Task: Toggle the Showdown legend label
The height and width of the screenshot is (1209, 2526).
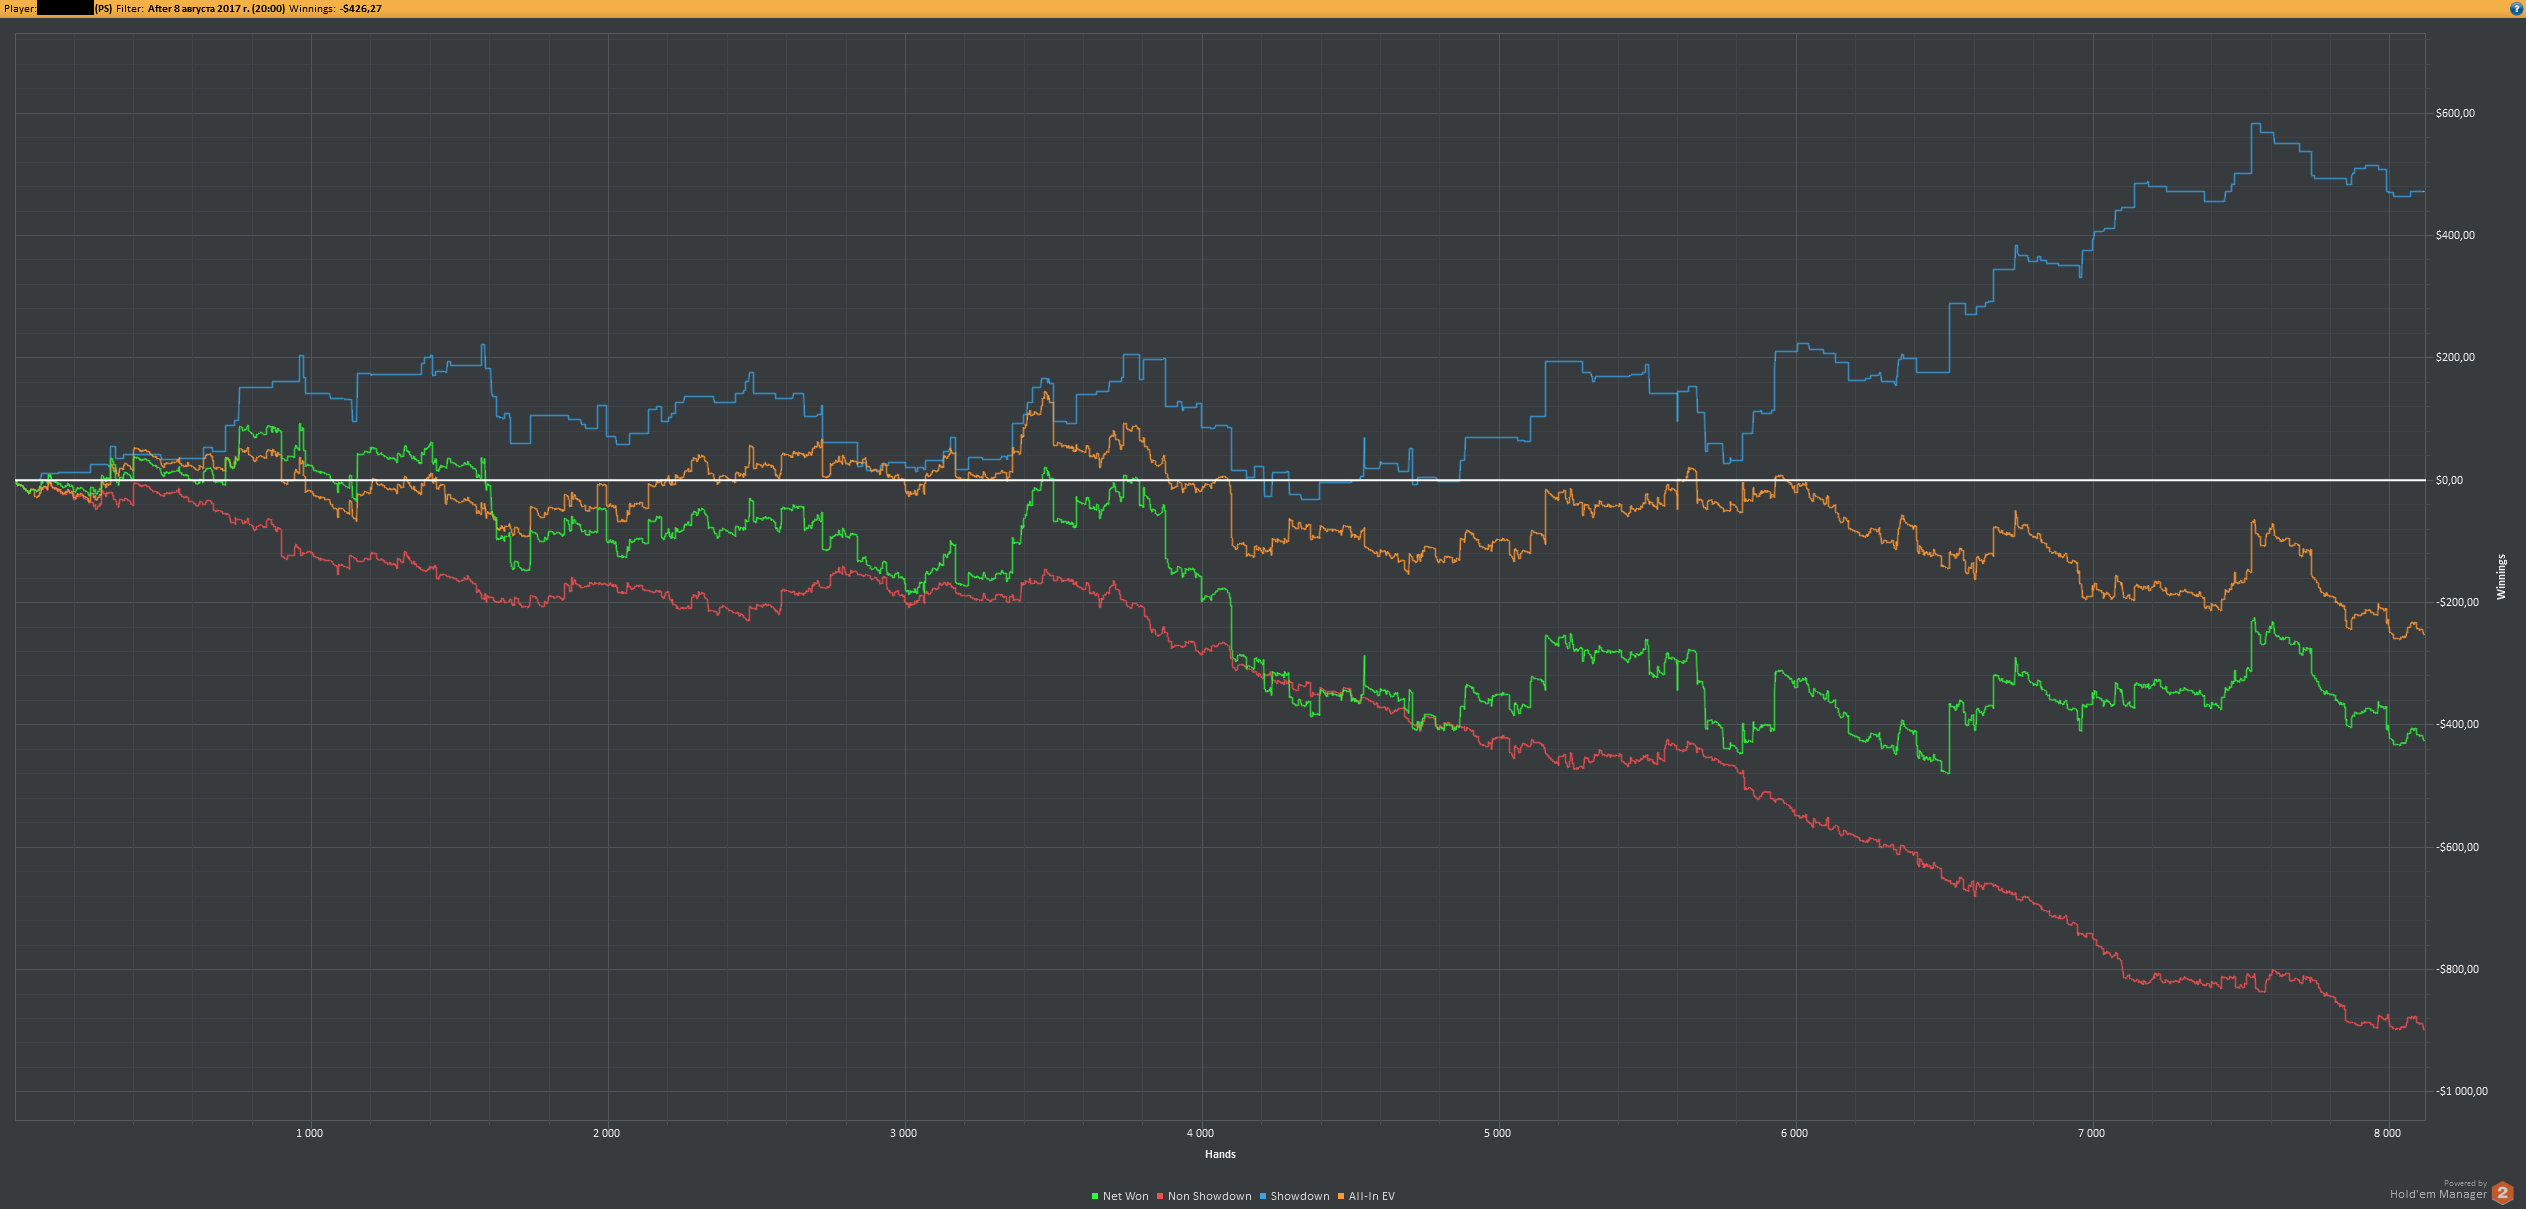Action: click(x=1299, y=1196)
